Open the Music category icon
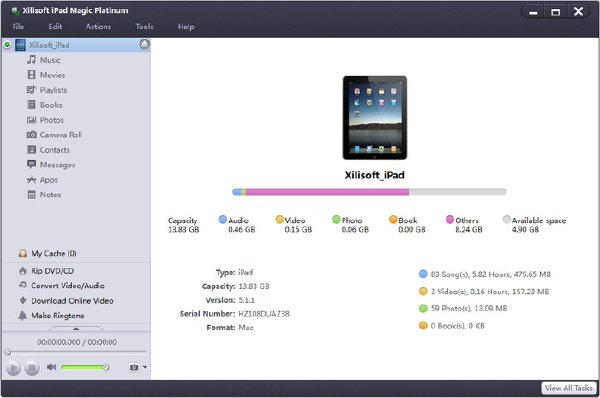 (x=32, y=60)
